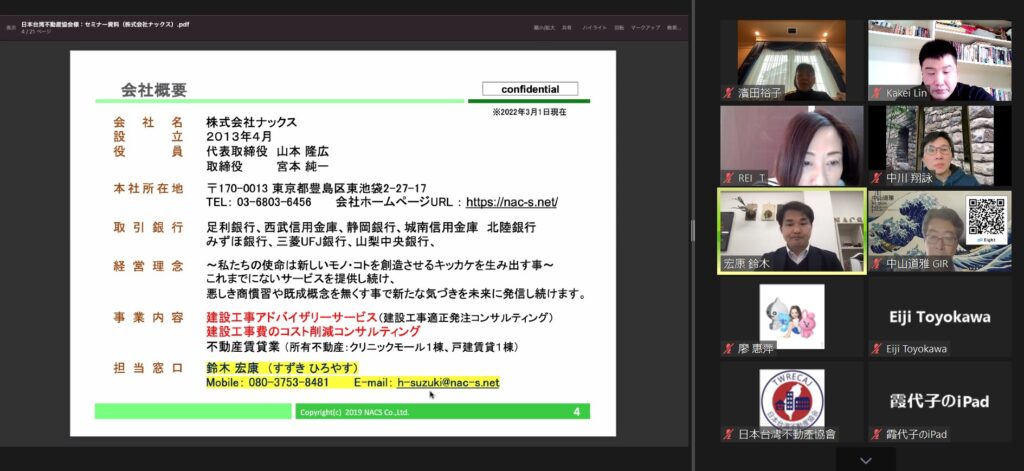Select 宏康 鈴木 active speaker tile
The image size is (1024, 471).
tap(792, 231)
